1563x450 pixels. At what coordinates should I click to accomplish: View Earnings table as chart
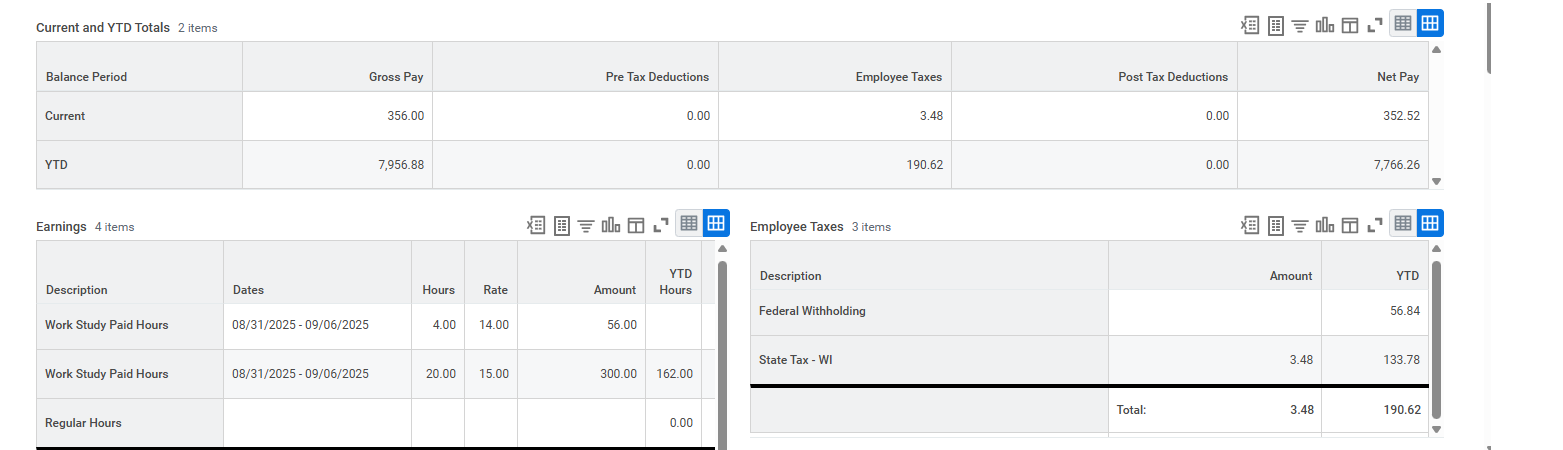tap(611, 225)
